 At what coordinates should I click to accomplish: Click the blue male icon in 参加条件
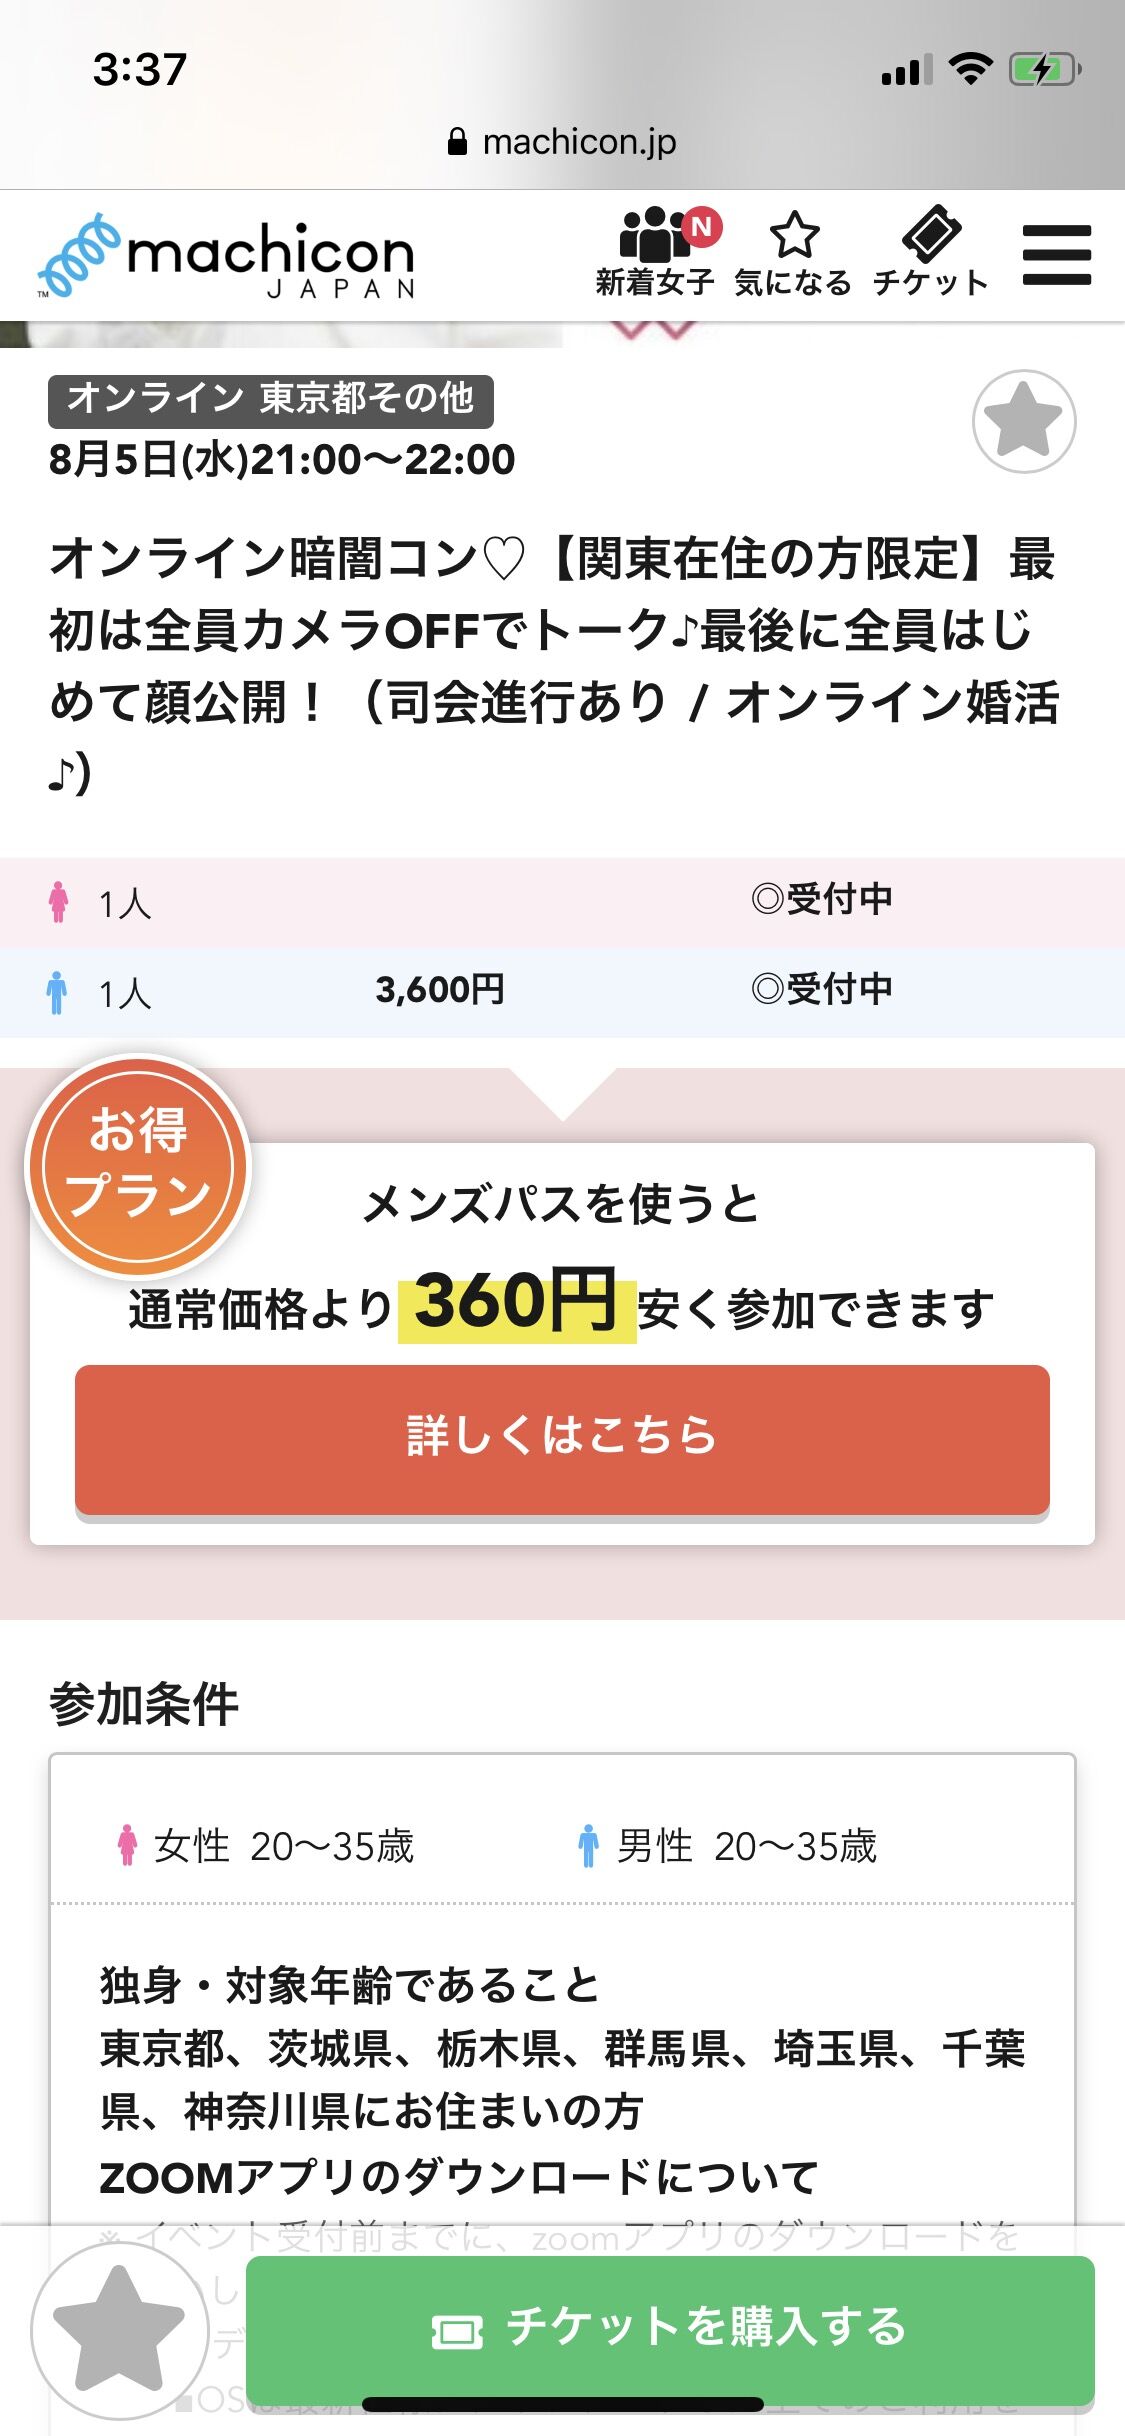(x=589, y=1845)
